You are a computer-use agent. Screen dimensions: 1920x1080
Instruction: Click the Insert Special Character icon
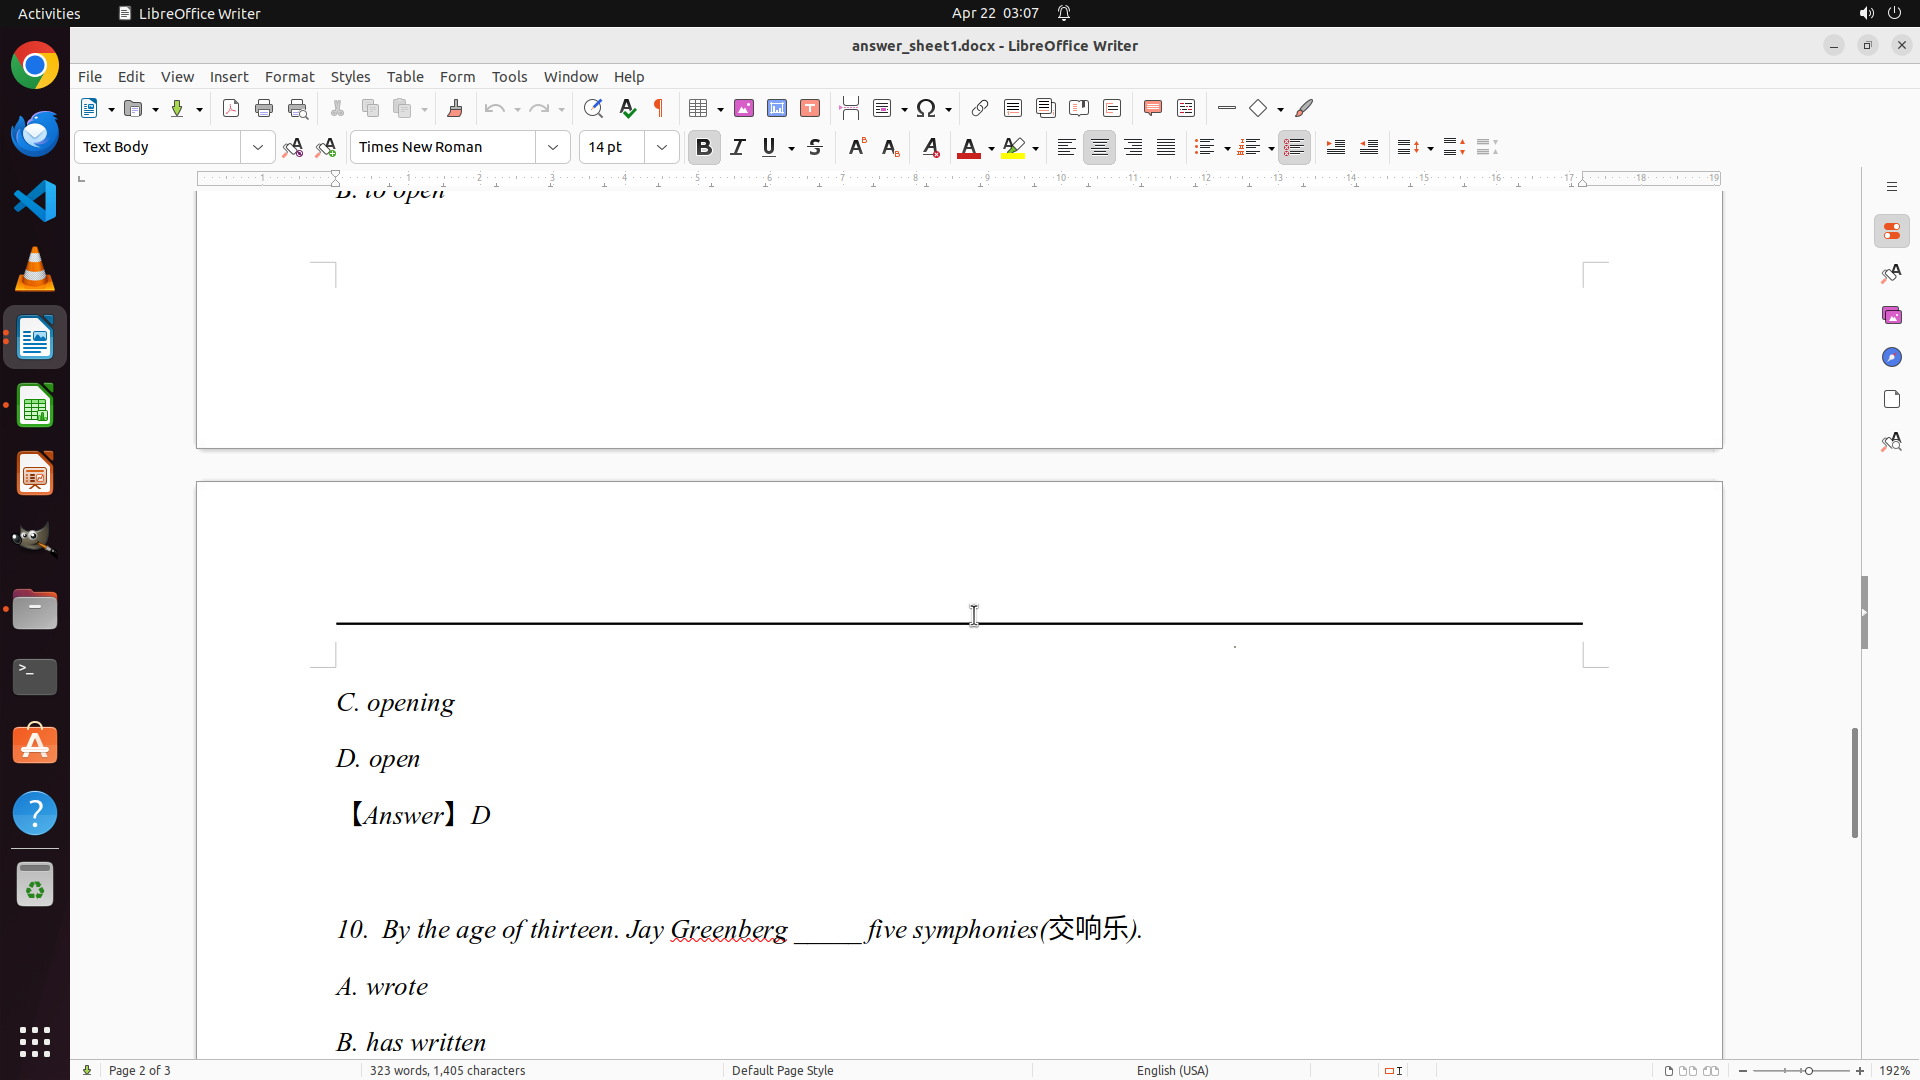[x=926, y=108]
